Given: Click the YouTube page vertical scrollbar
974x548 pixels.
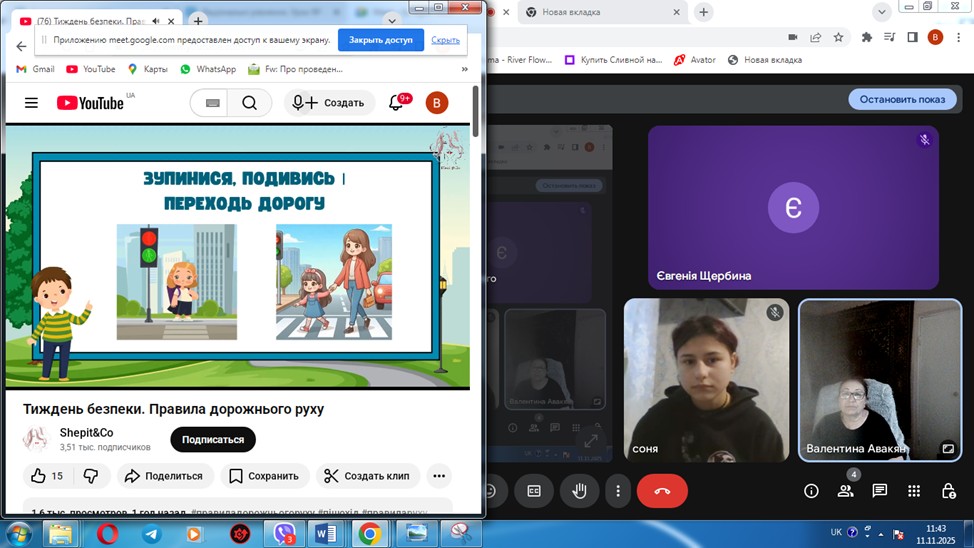Looking at the screenshot, I should [475, 110].
